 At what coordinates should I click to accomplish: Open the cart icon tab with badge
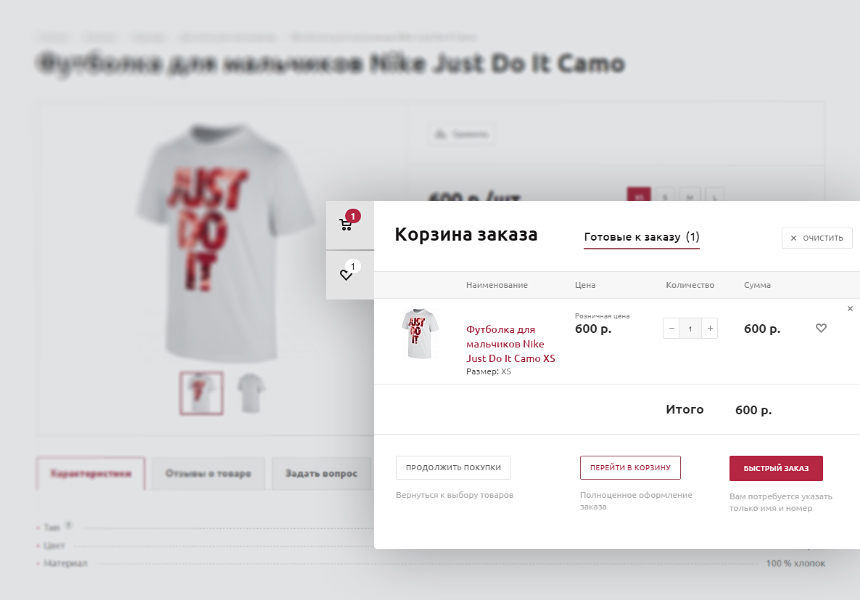[x=349, y=224]
